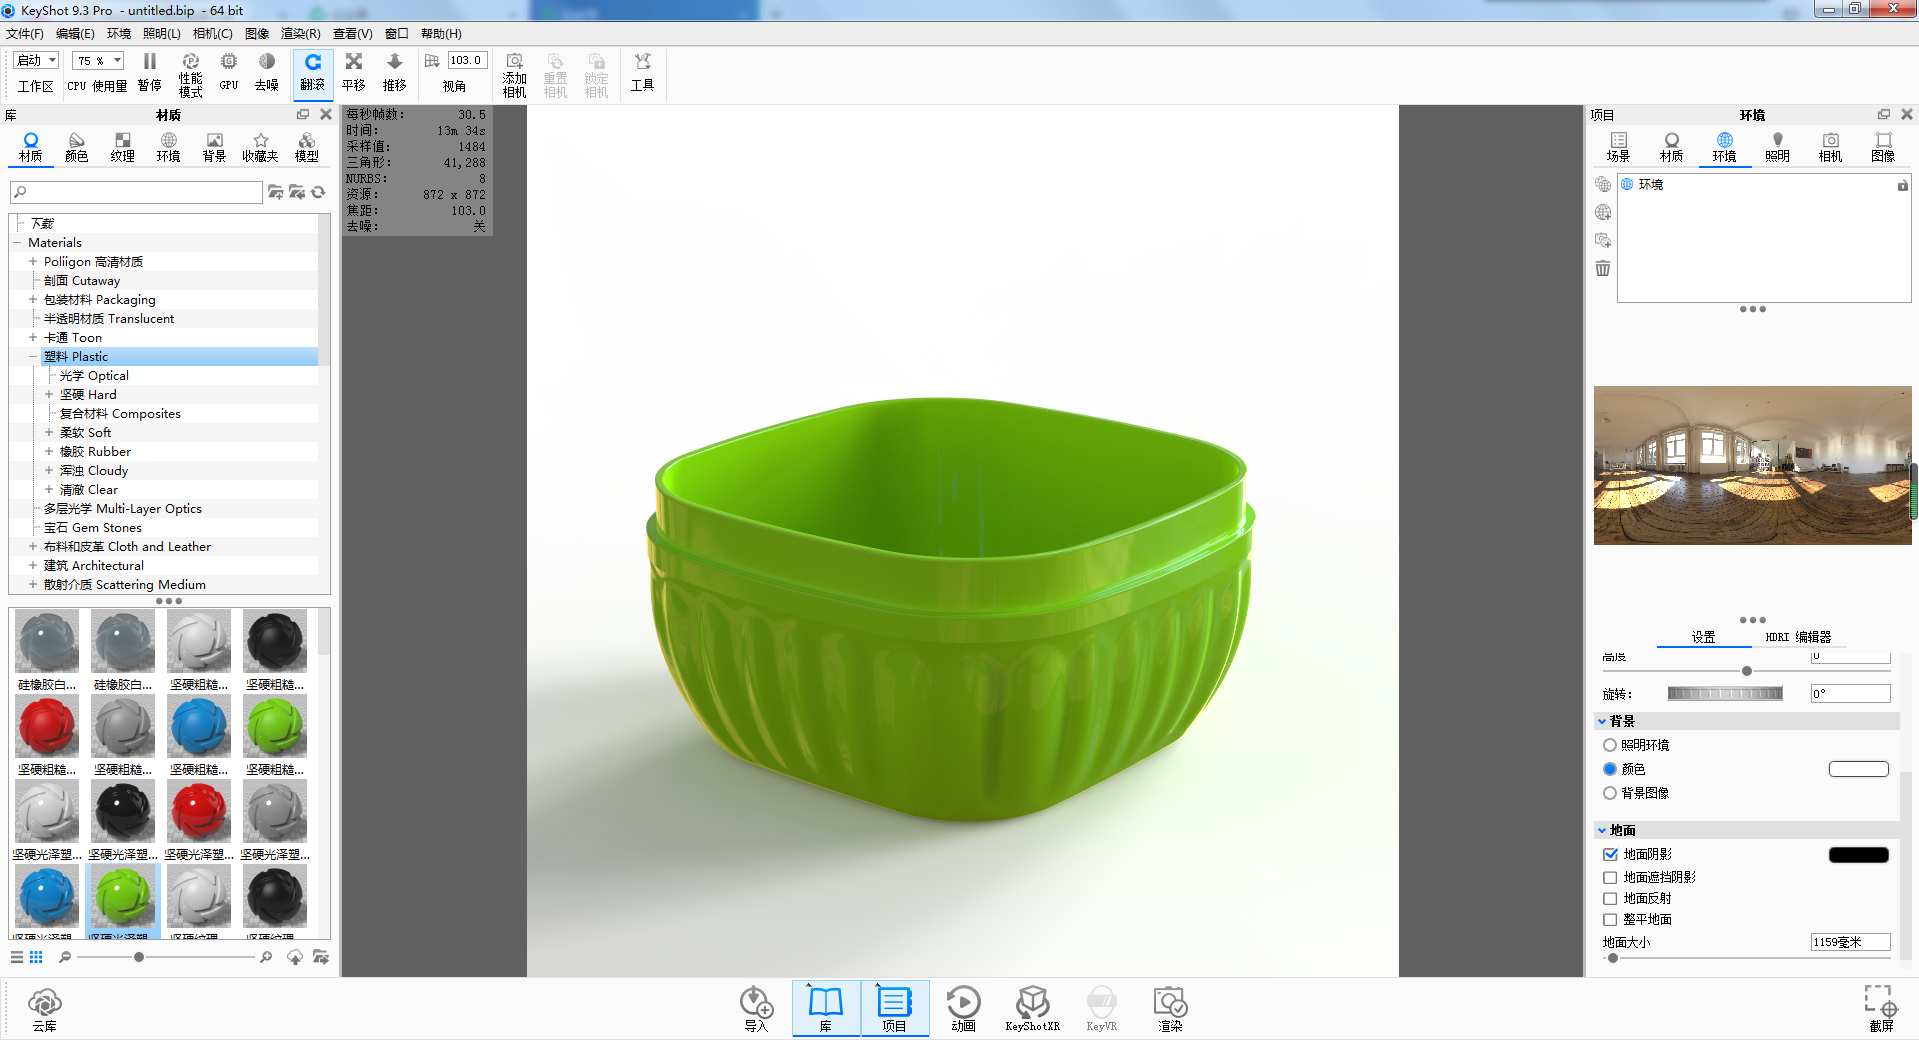Enable GPU rendering mode

pyautogui.click(x=229, y=74)
